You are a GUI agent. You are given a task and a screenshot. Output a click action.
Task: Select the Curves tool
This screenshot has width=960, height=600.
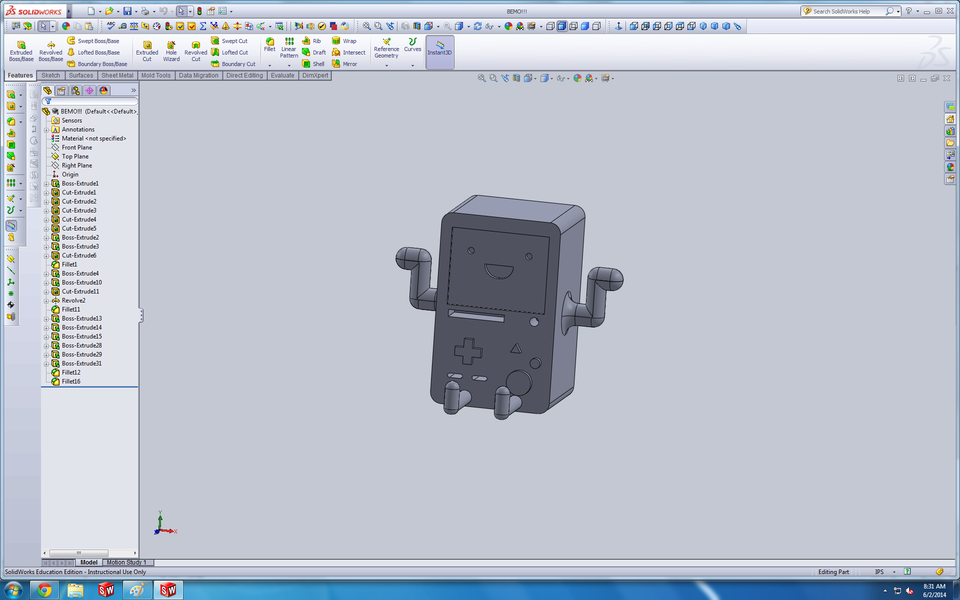[x=412, y=44]
